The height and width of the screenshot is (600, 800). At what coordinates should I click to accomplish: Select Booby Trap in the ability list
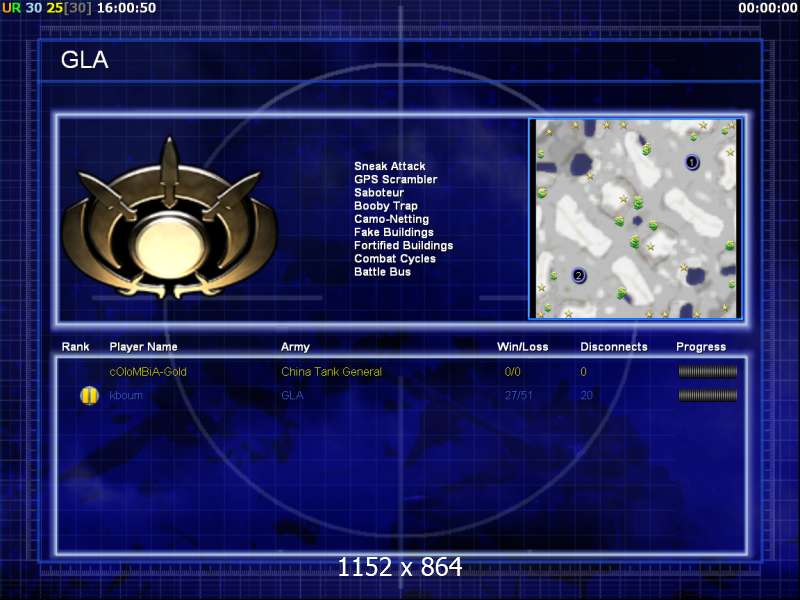tap(386, 206)
